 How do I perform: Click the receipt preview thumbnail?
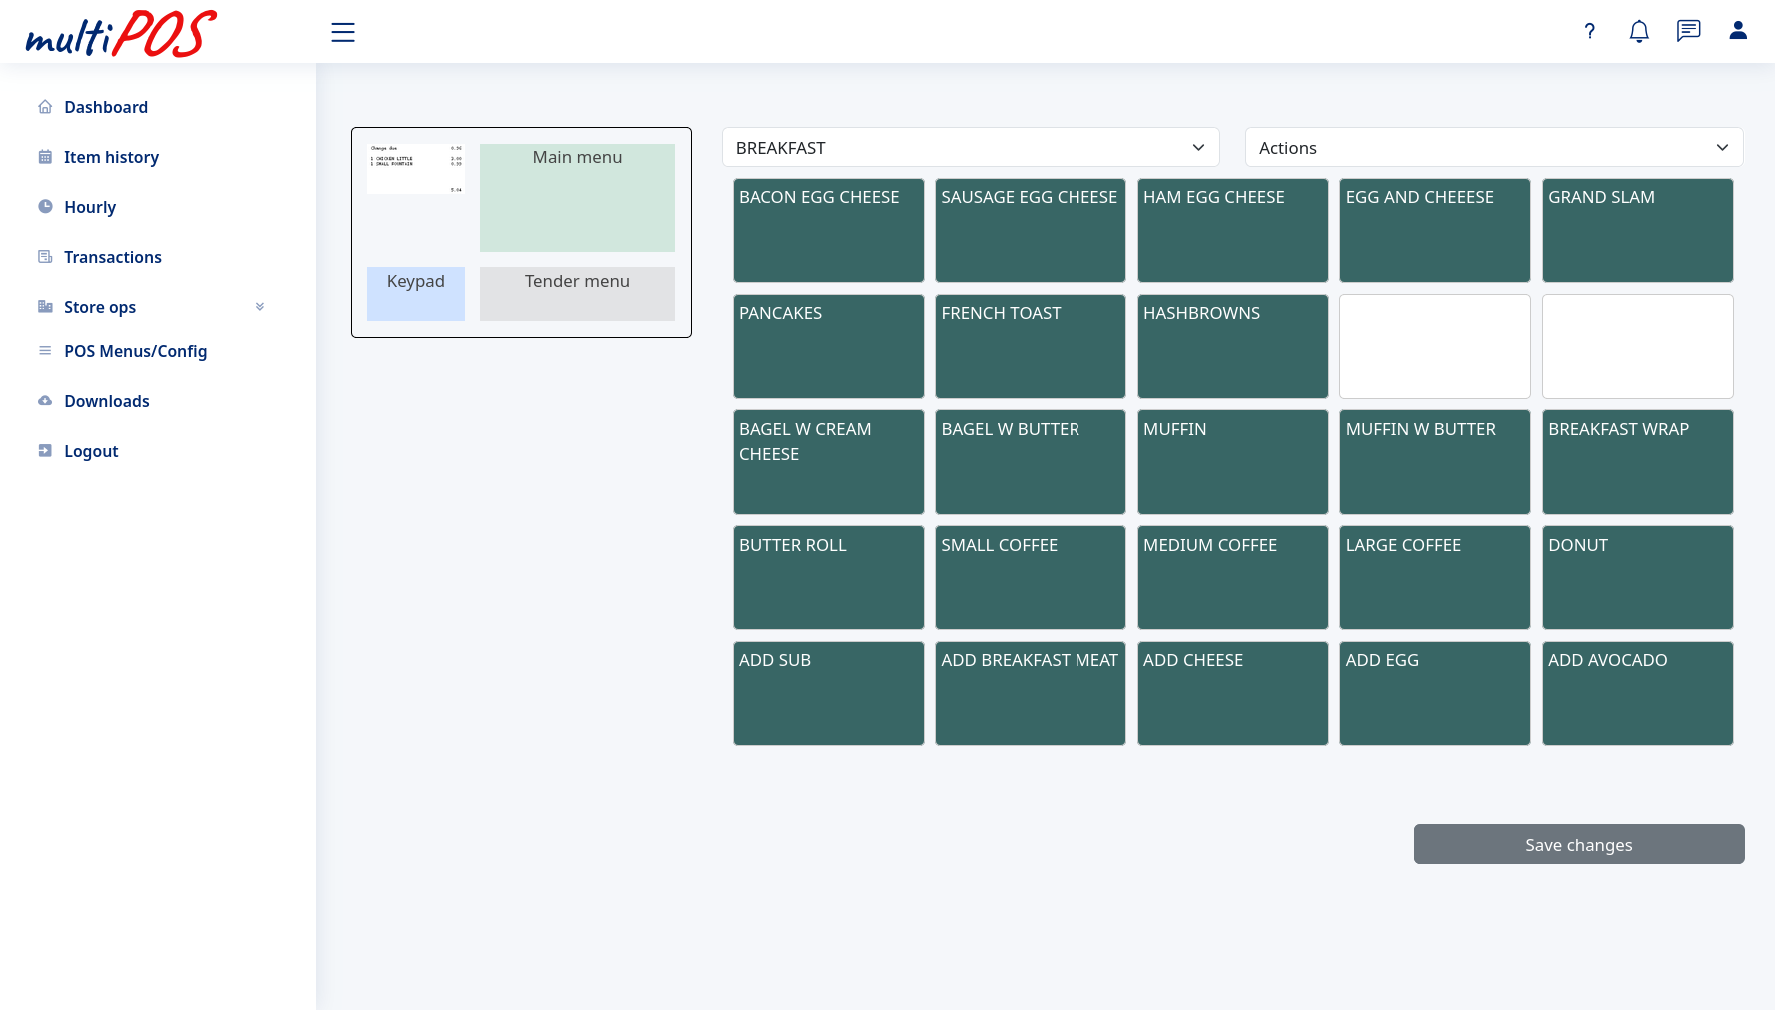416,169
